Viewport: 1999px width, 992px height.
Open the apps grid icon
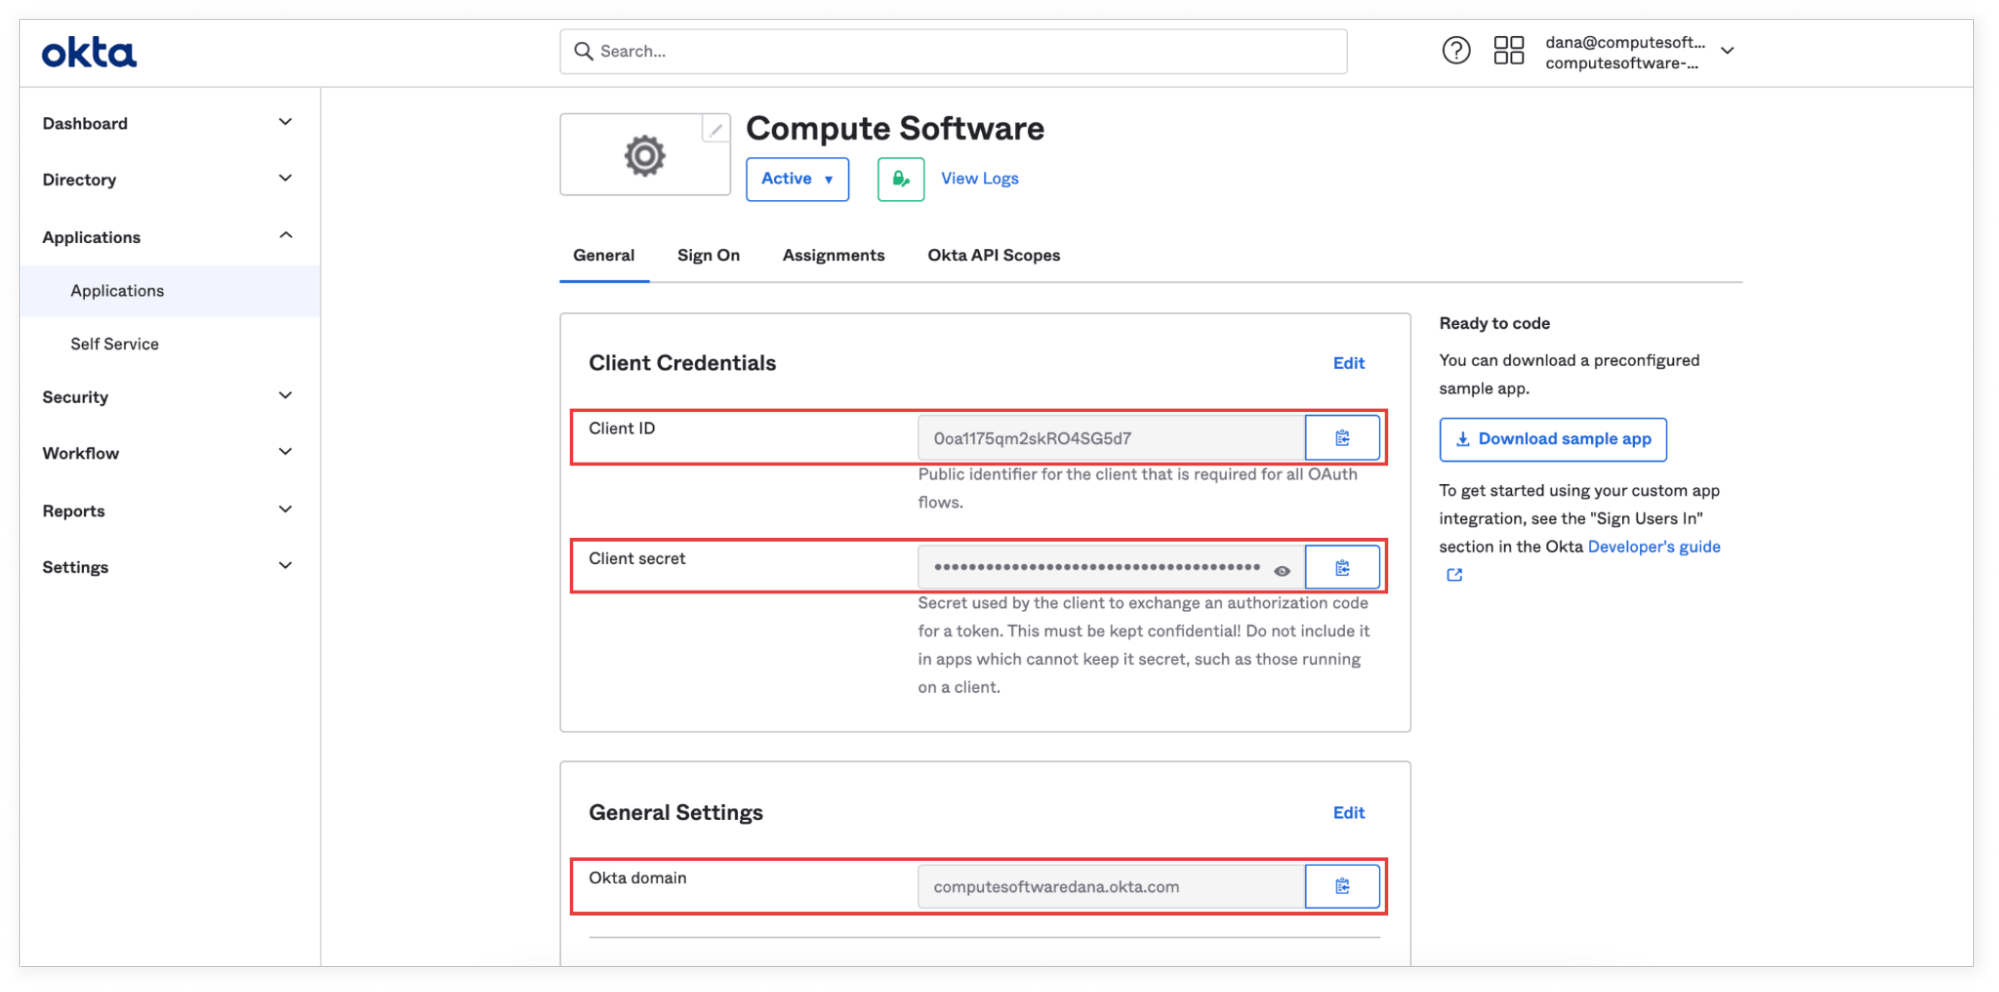click(1508, 51)
